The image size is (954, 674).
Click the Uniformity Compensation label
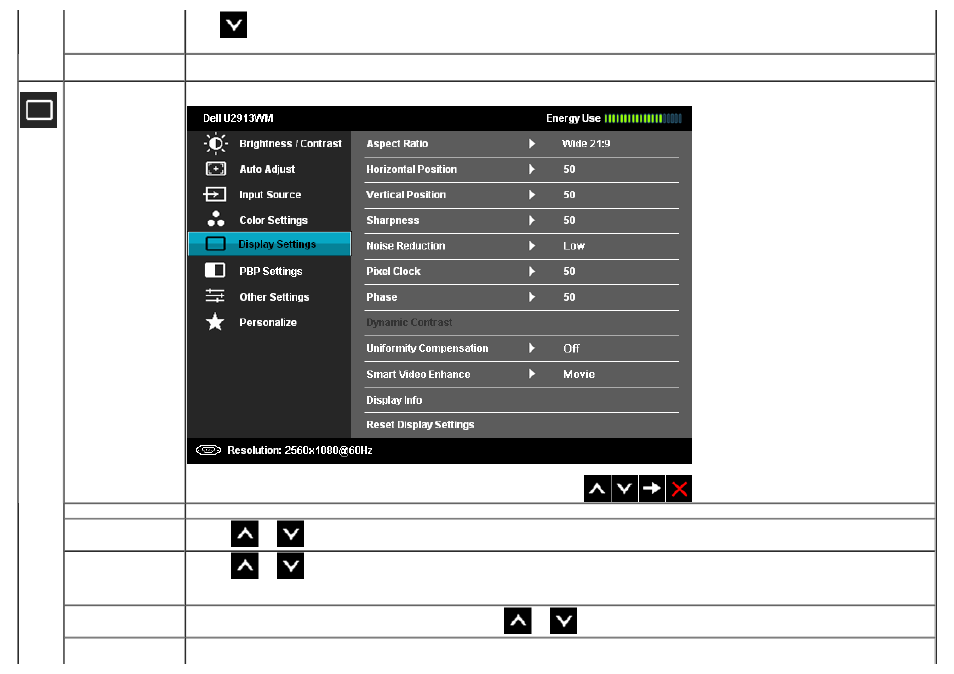coord(427,348)
